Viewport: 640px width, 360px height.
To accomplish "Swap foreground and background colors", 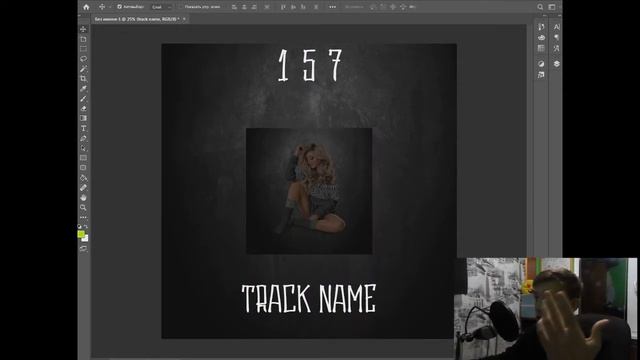I will pyautogui.click(x=86, y=227).
